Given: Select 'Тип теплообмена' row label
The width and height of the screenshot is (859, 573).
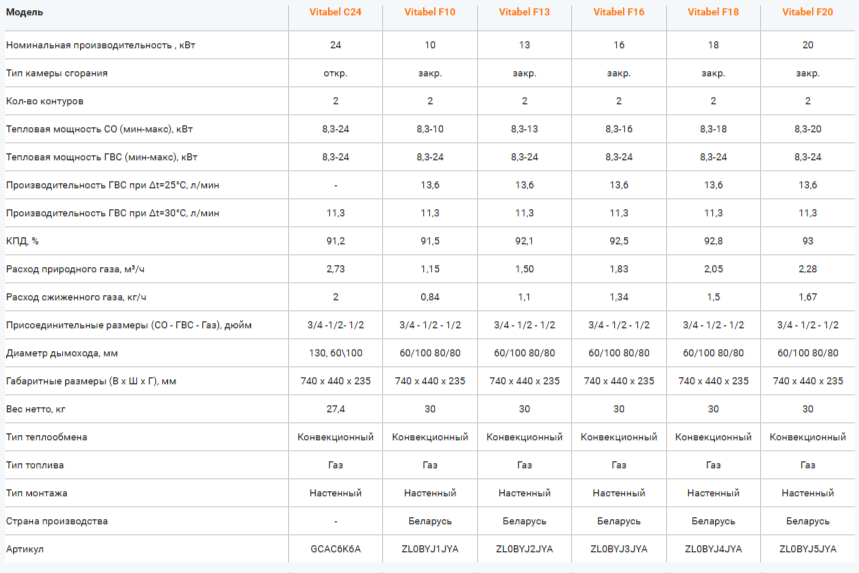Looking at the screenshot, I should tap(47, 437).
